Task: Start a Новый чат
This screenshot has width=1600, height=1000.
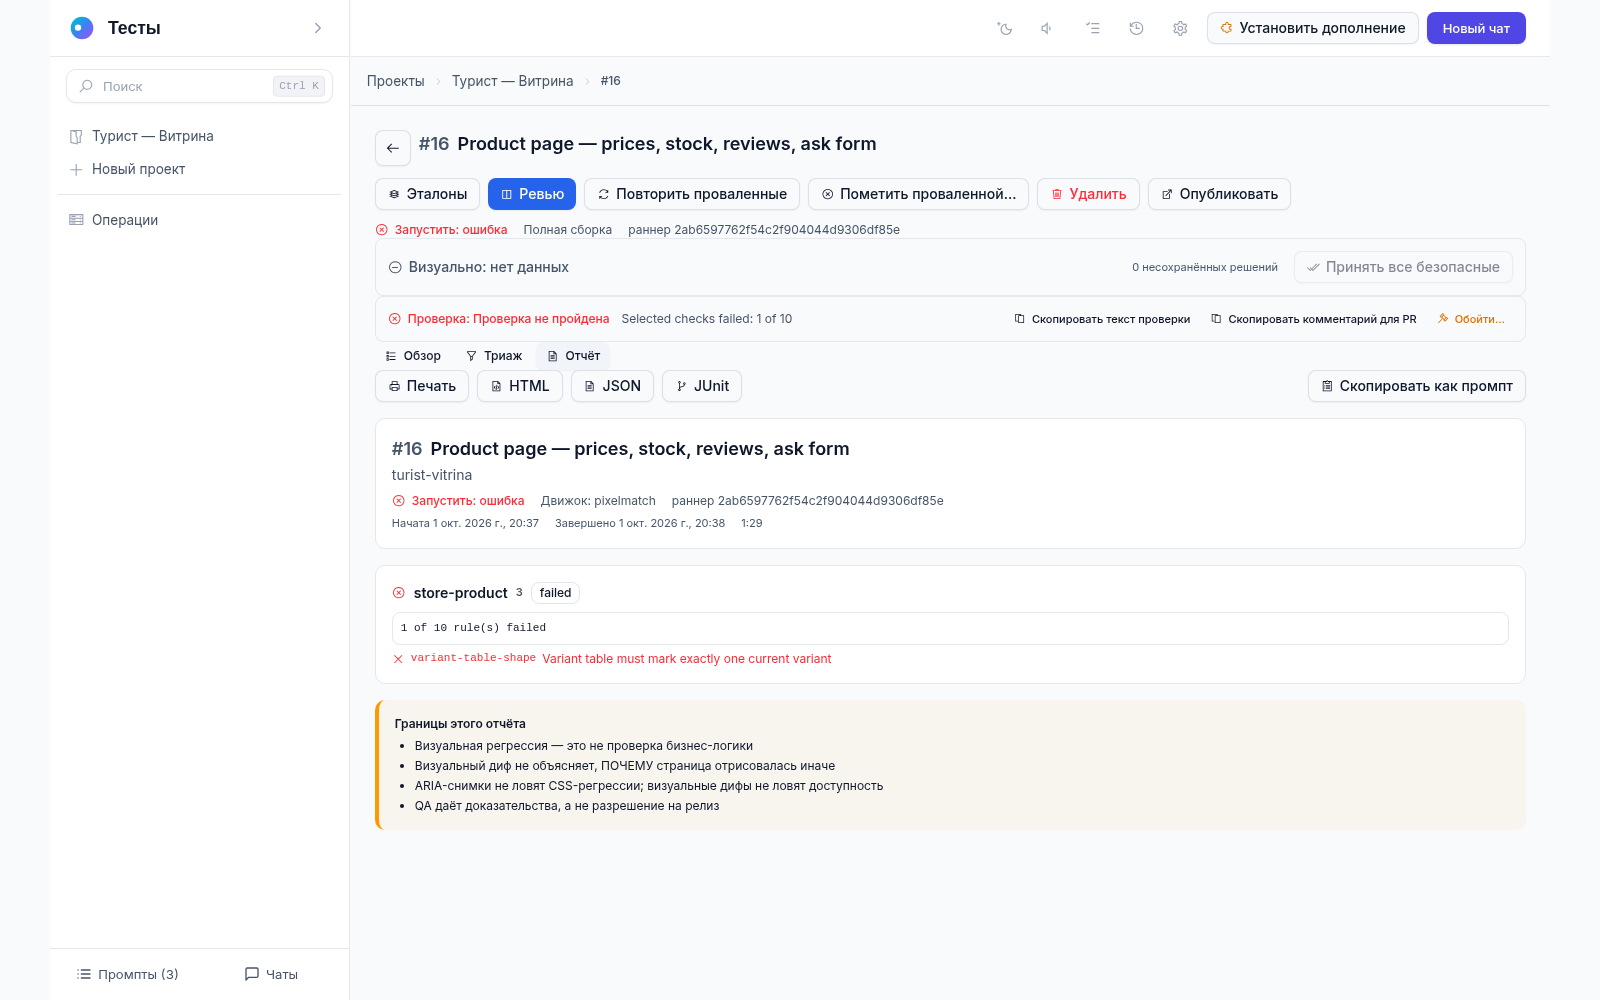Action: pyautogui.click(x=1476, y=28)
